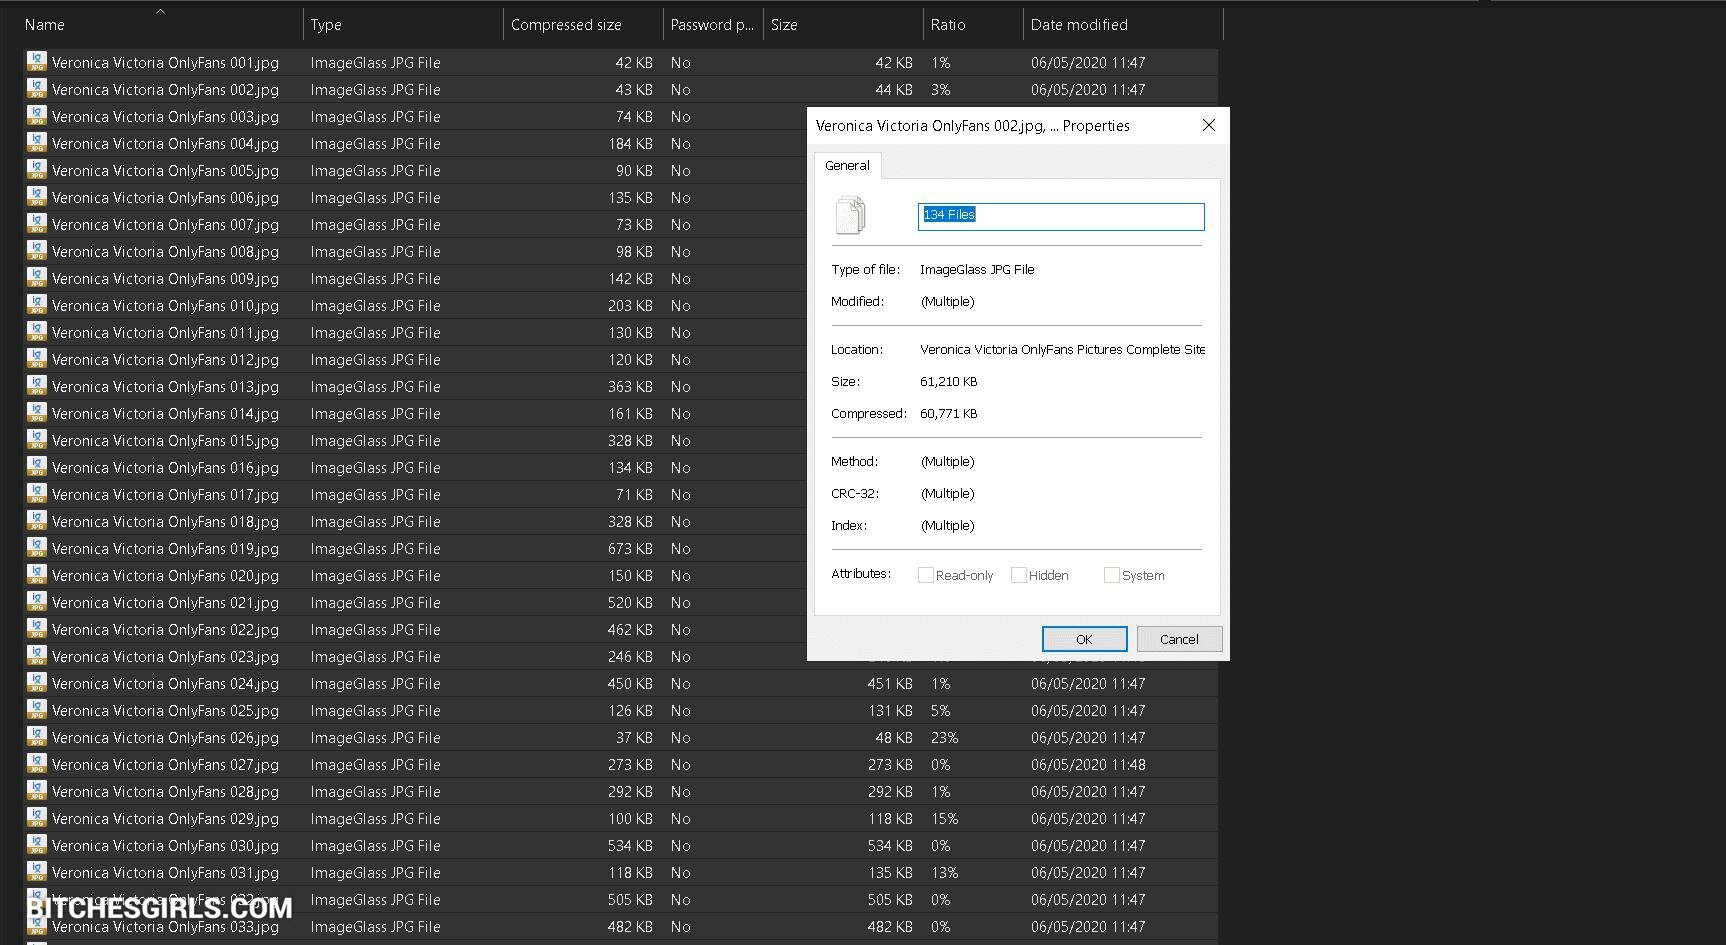Viewport: 1726px width, 945px height.
Task: Select the file icon for 005.jpg
Action: 37,170
